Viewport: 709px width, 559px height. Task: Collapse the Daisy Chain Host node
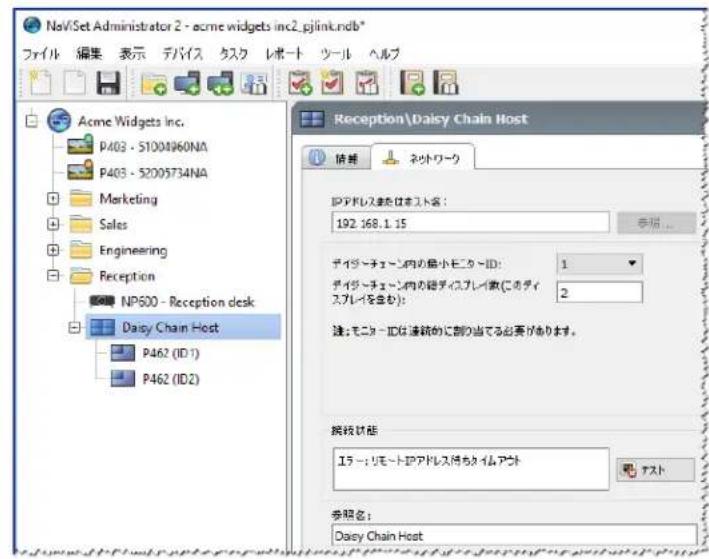pyautogui.click(x=74, y=327)
